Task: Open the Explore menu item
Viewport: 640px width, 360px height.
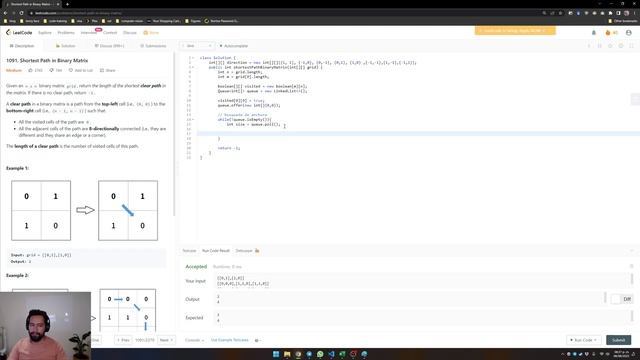Action: [45, 33]
